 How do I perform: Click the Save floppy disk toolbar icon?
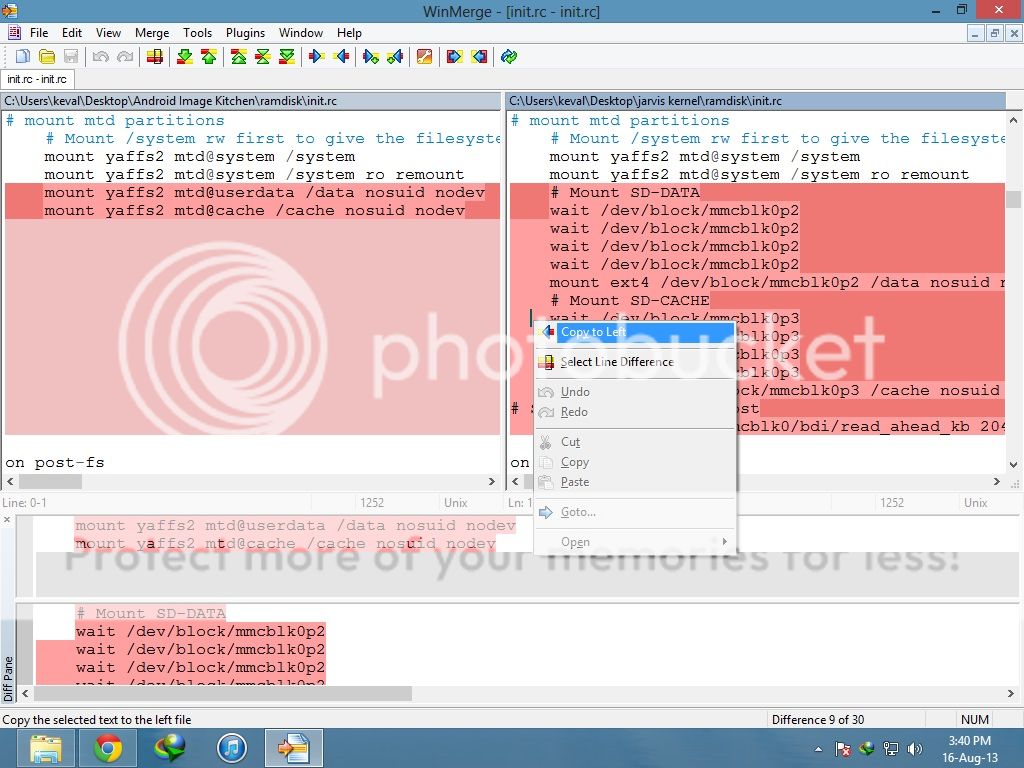71,57
